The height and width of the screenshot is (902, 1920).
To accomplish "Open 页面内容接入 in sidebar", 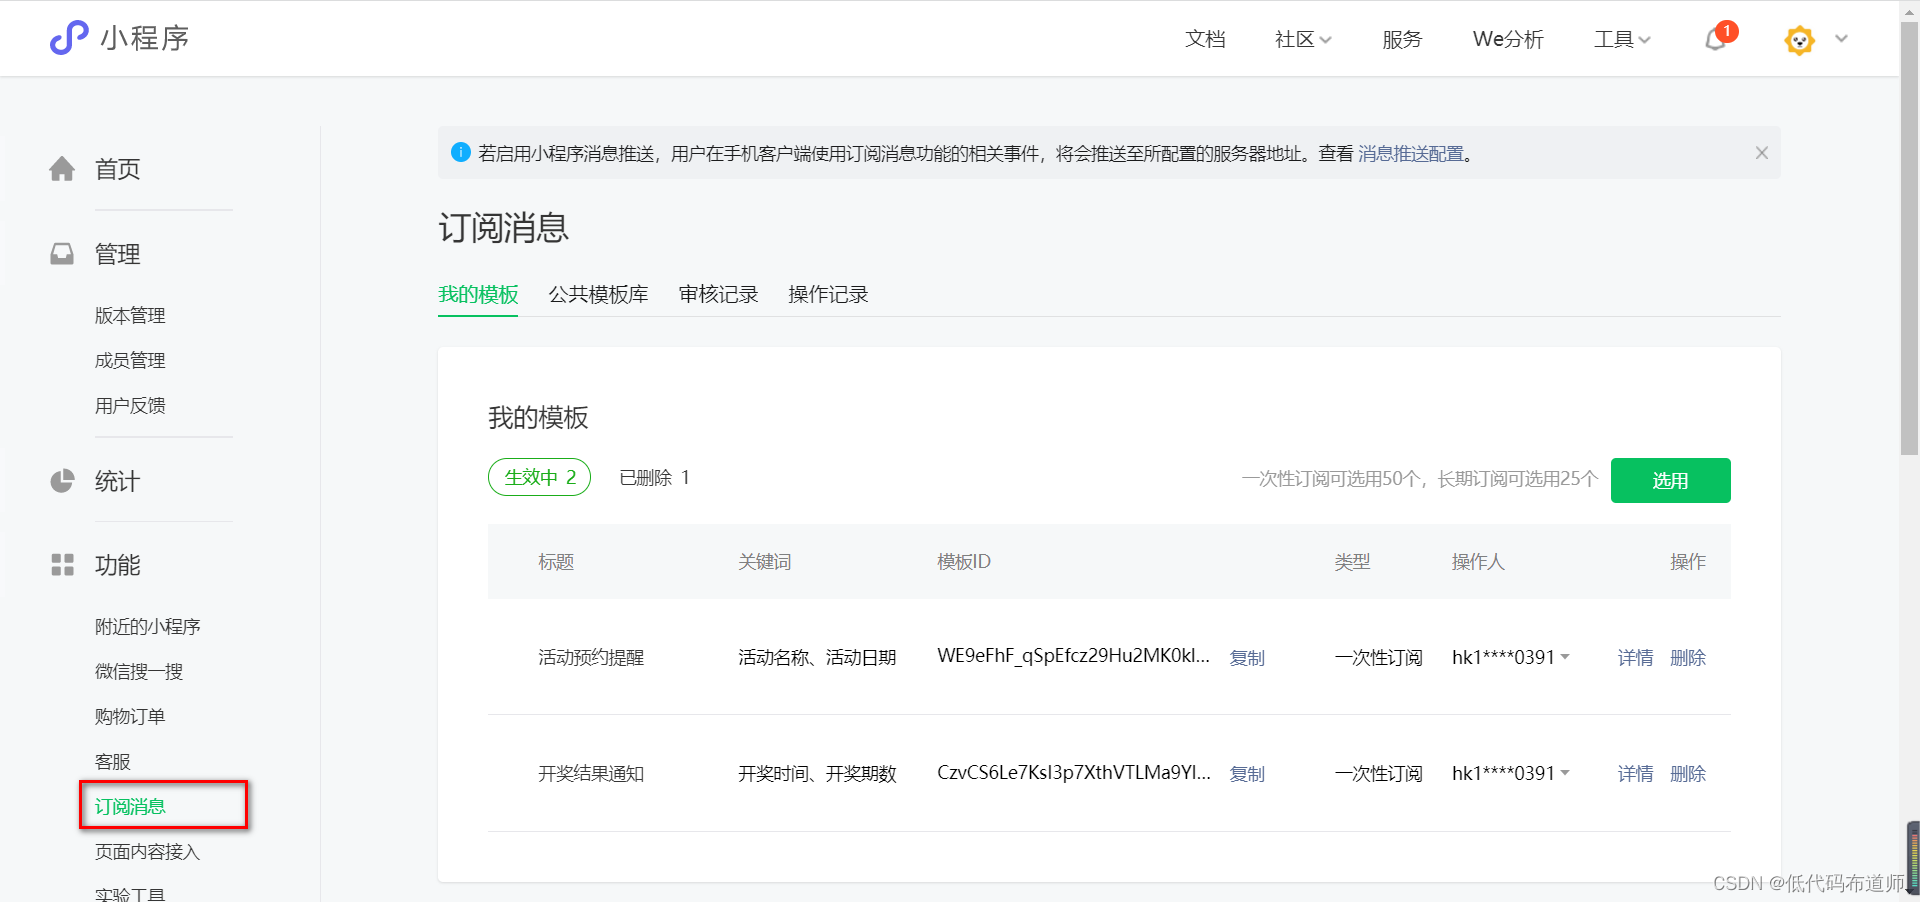I will tap(148, 852).
